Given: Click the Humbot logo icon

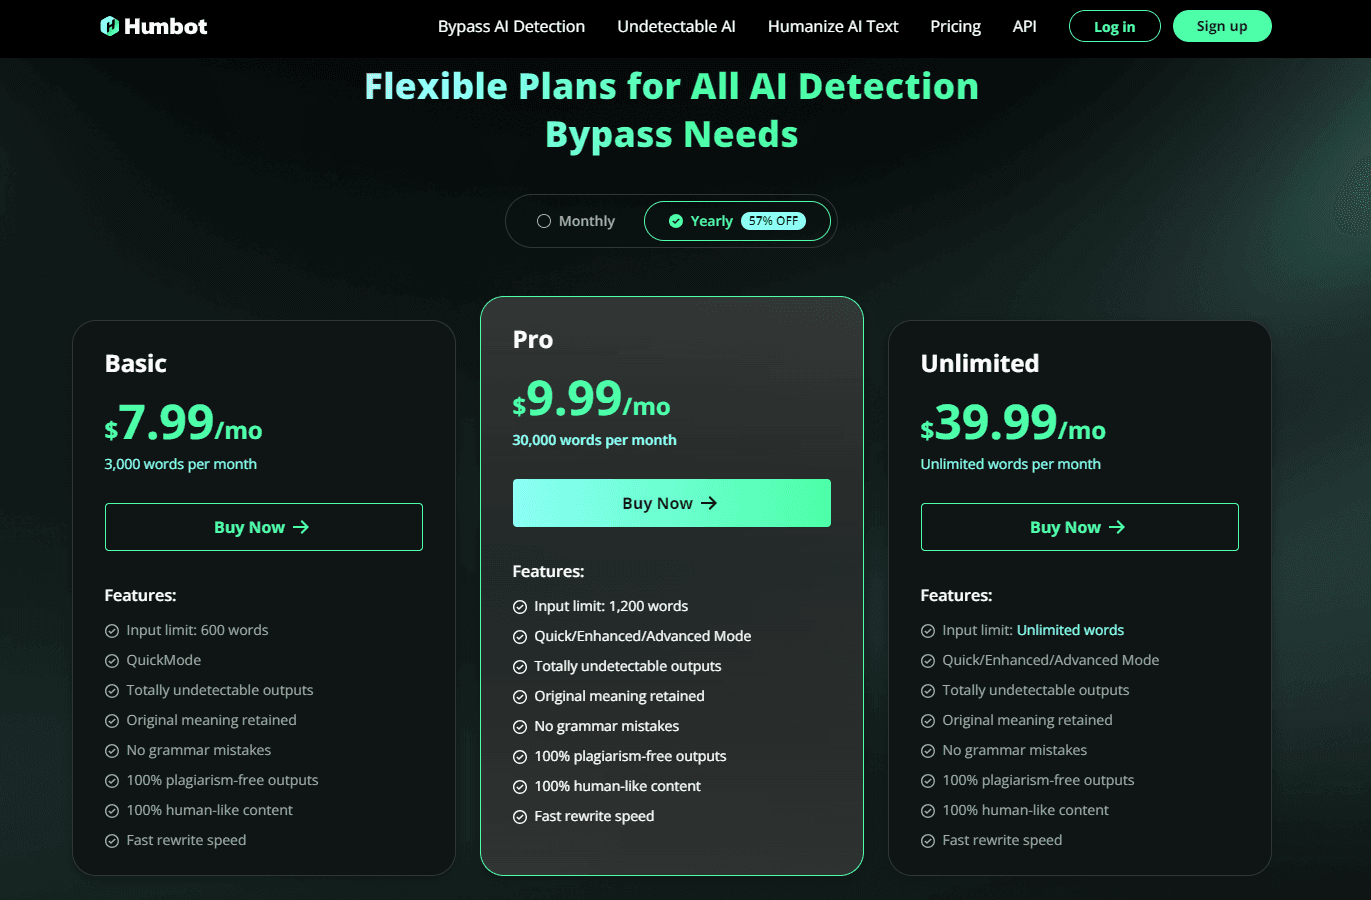Looking at the screenshot, I should click(110, 26).
